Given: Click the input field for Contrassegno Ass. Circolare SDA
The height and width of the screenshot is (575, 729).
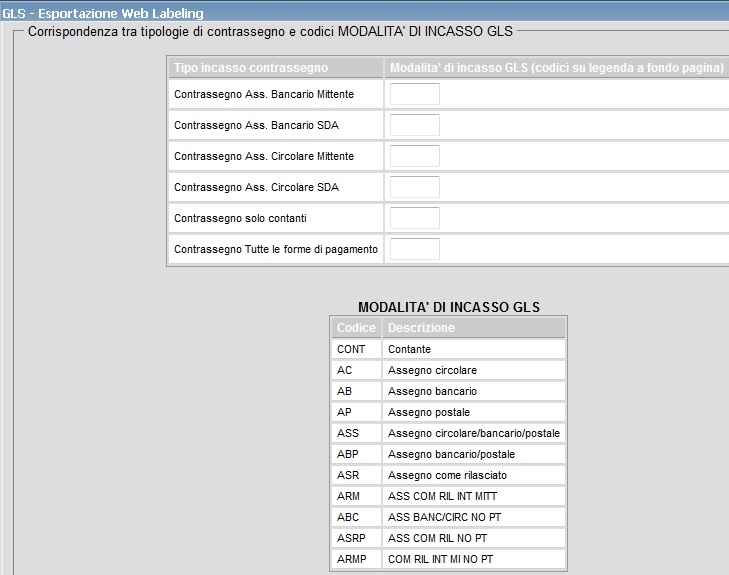Looking at the screenshot, I should pyautogui.click(x=415, y=187).
